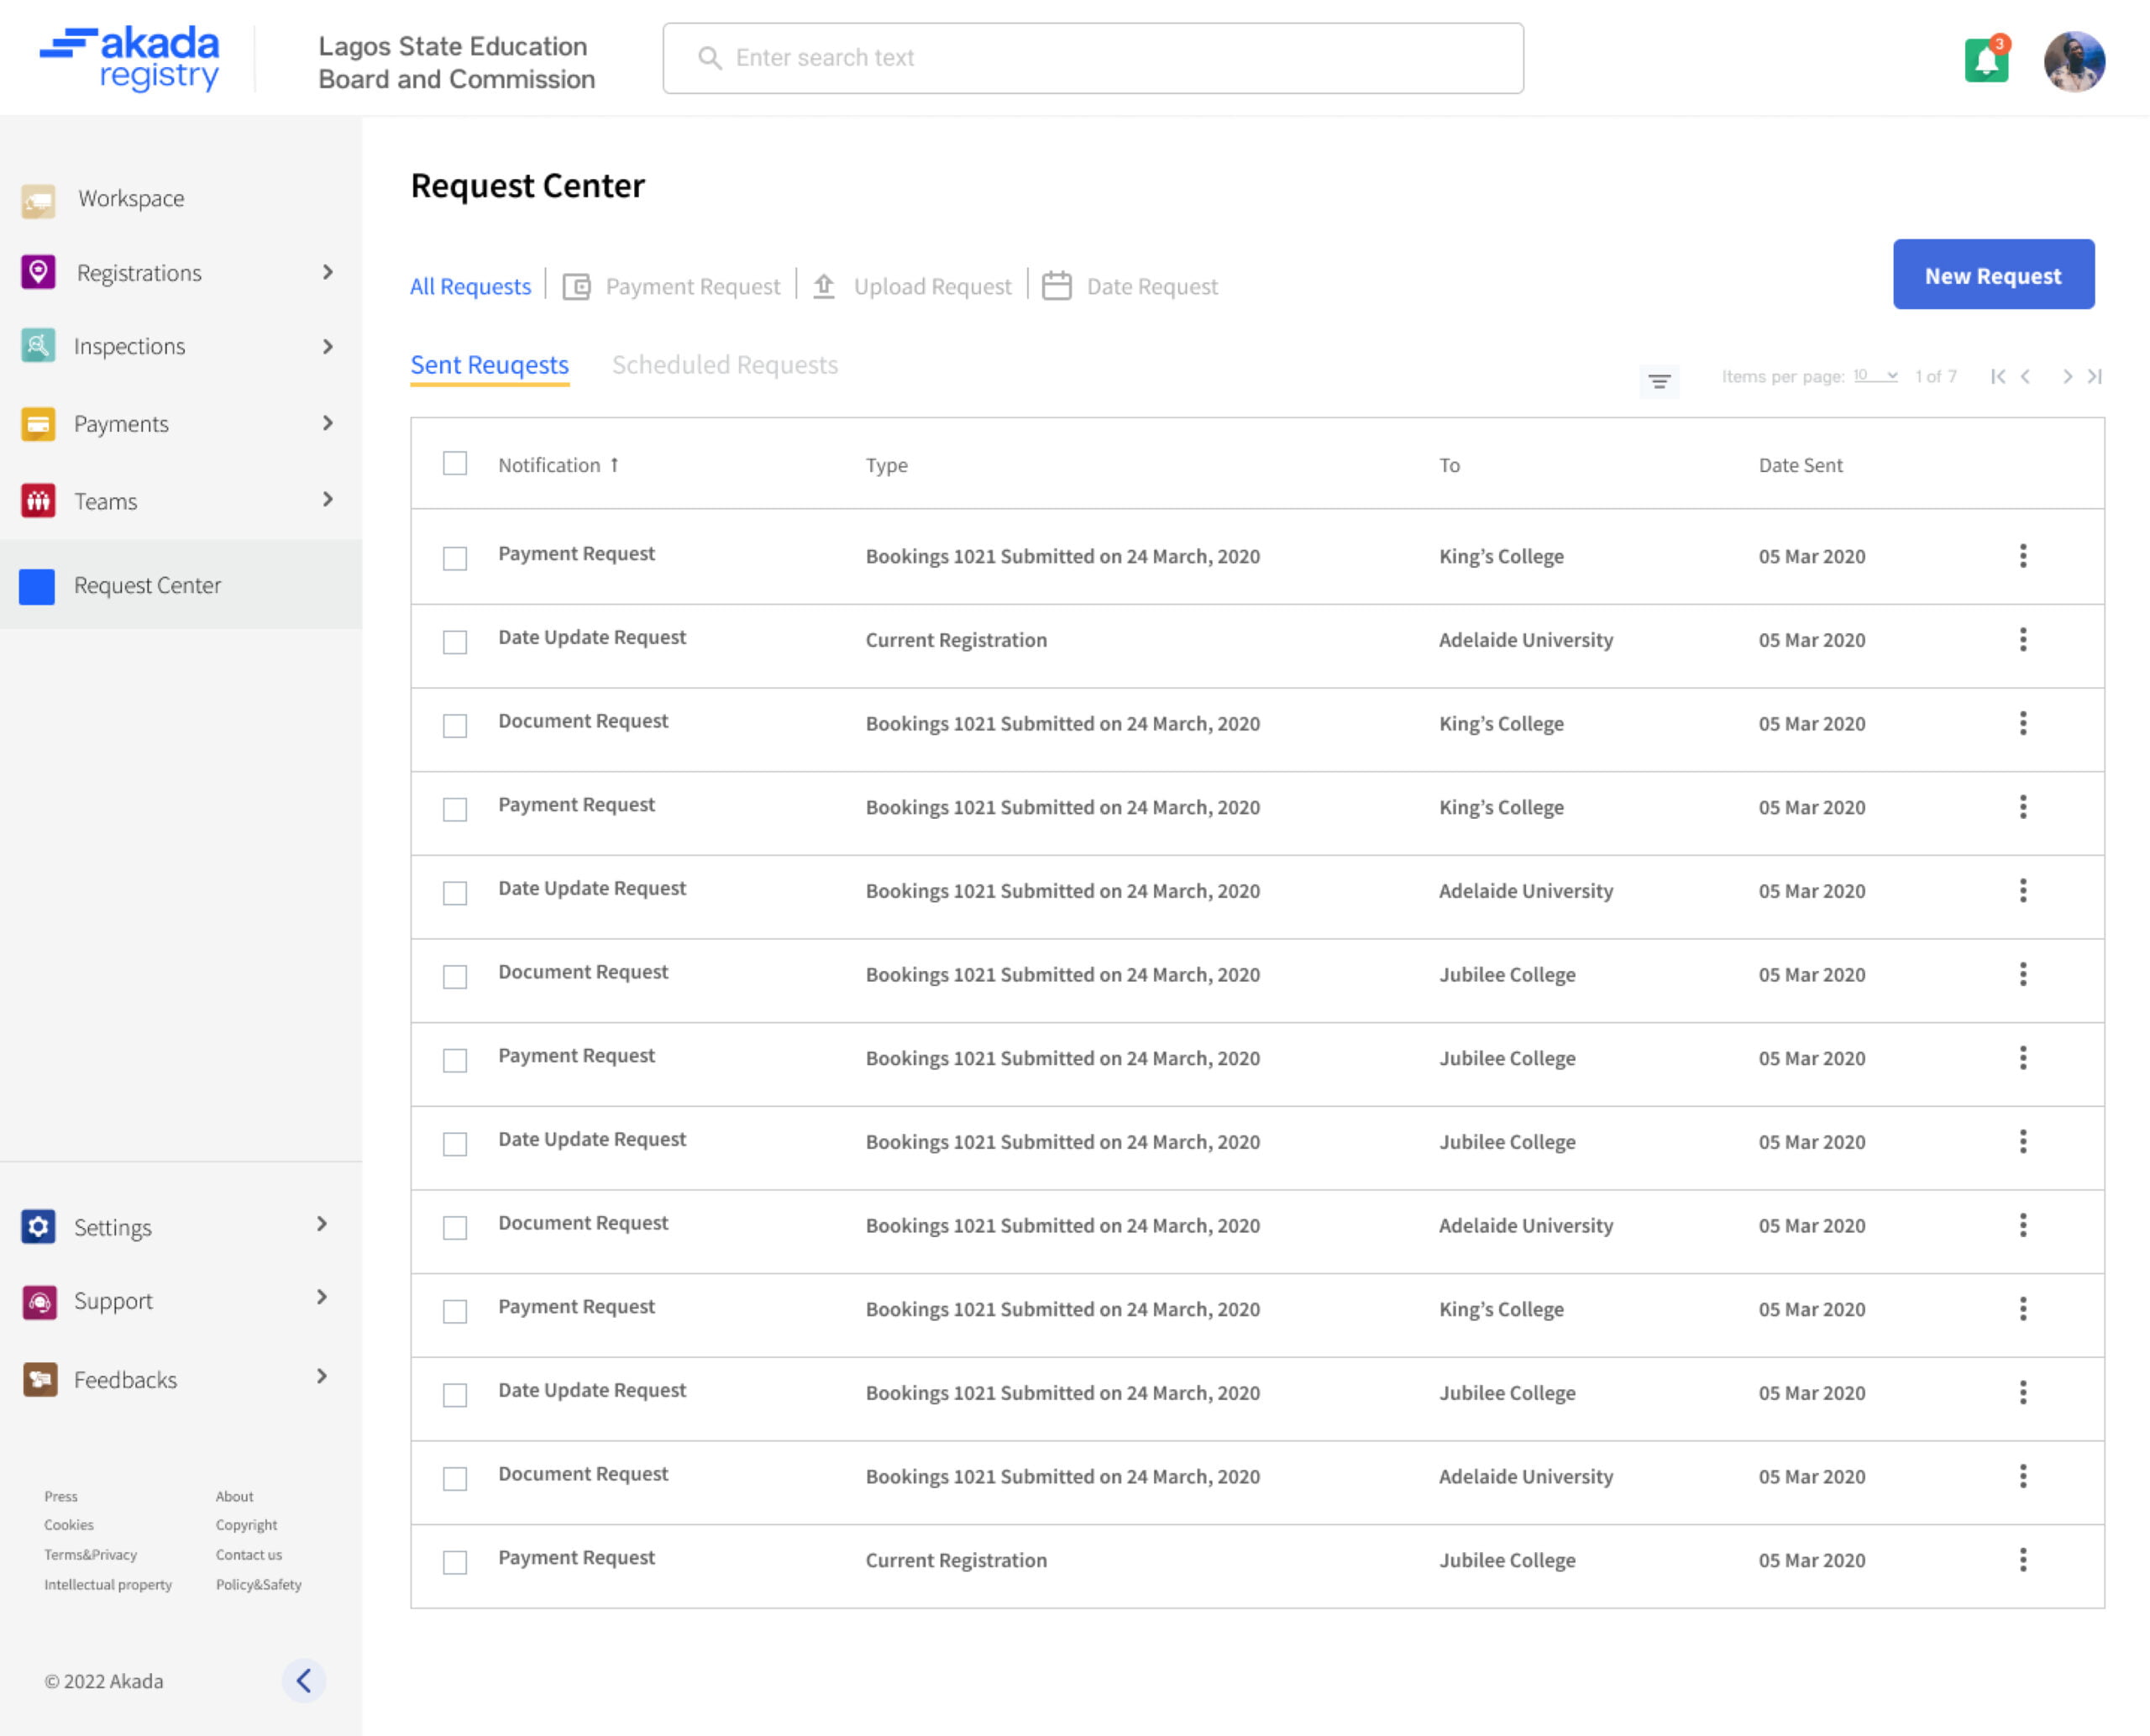The width and height of the screenshot is (2150, 1736).
Task: Switch to Scheduled Requests tab
Action: click(725, 365)
